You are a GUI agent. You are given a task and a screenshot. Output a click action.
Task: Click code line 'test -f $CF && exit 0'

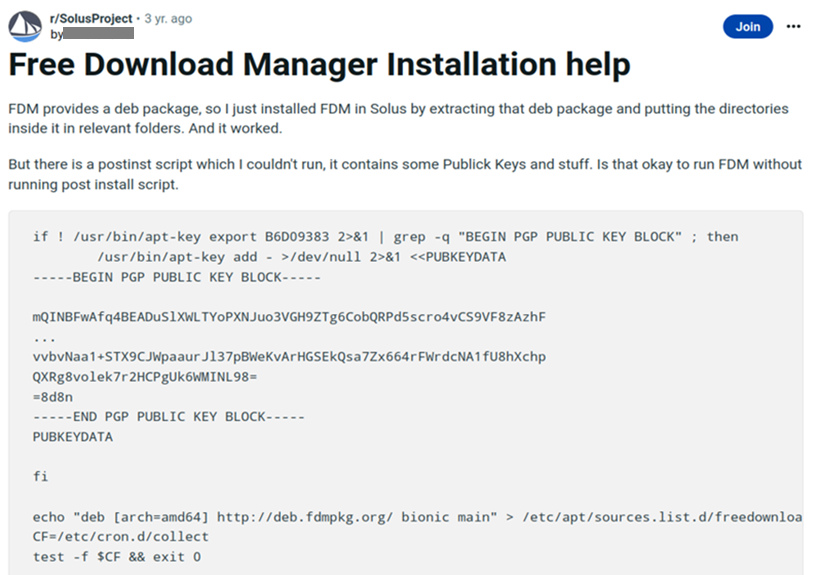pos(117,557)
